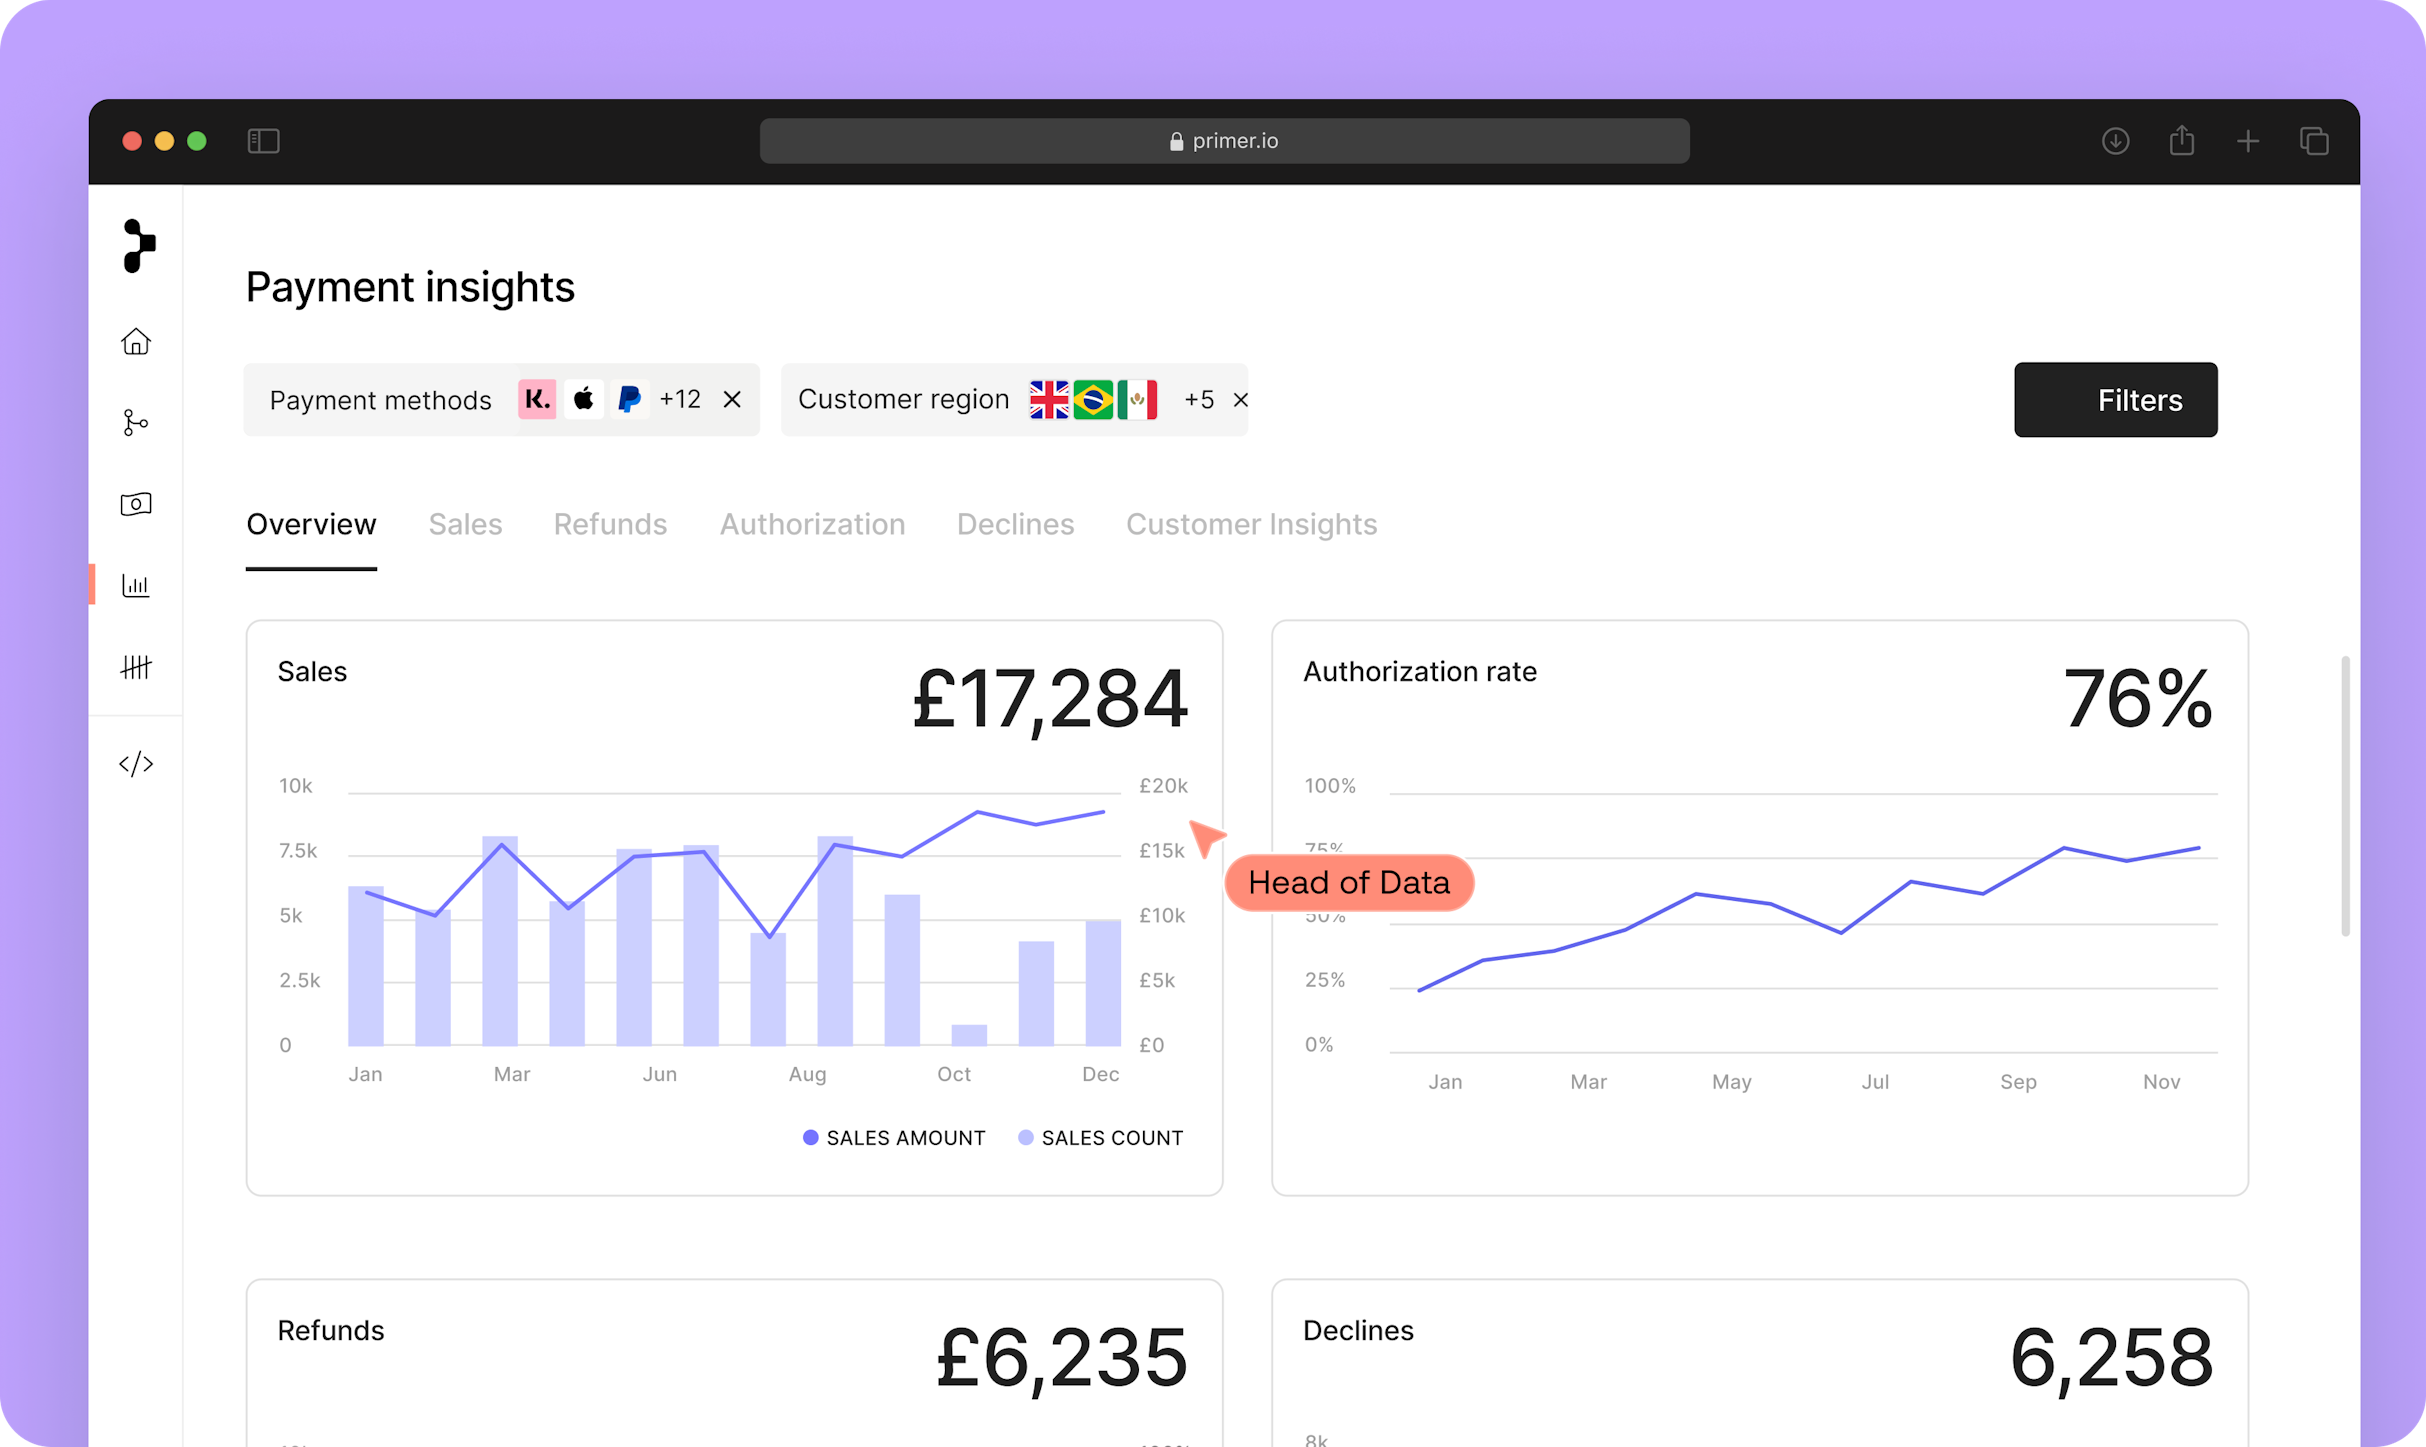Screen dimensions: 2426x1447
Task: Click the PayPal icon in Payment methods filter
Action: point(629,399)
